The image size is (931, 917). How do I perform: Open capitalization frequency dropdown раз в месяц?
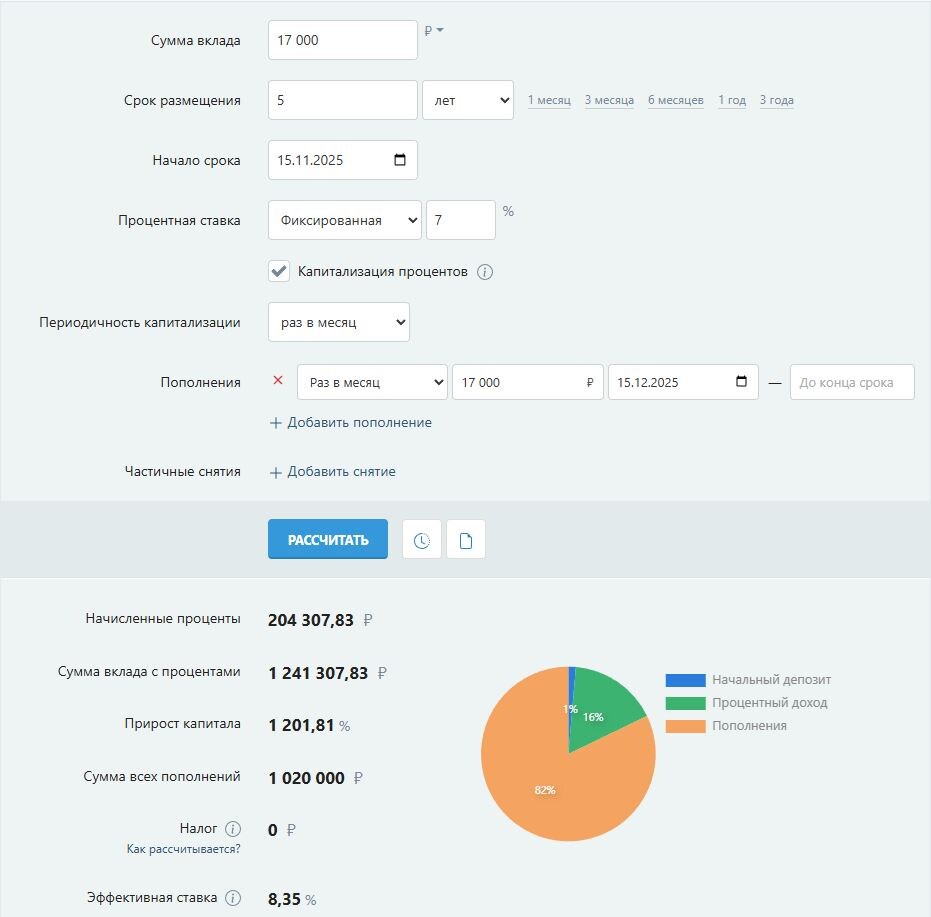[x=338, y=322]
